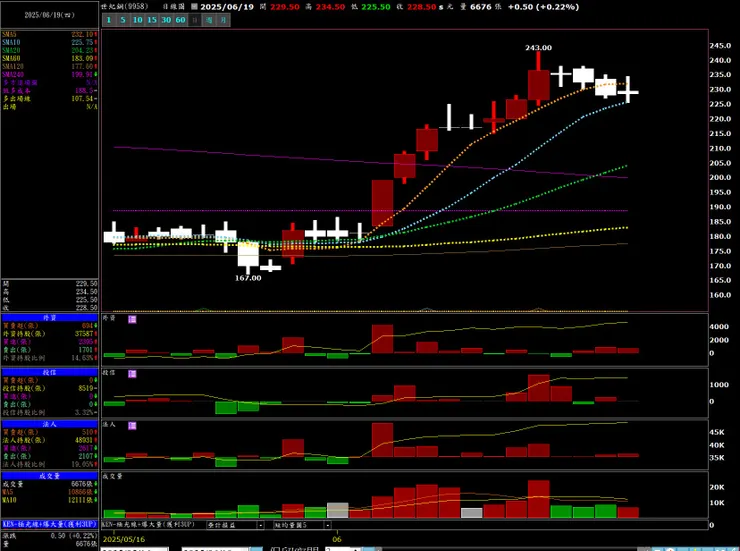Image resolution: width=740 pixels, height=551 pixels.
Task: Click the 外資 blue panel header
Action: pos(50,318)
